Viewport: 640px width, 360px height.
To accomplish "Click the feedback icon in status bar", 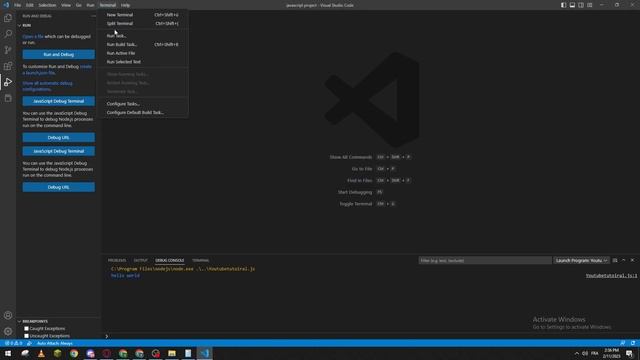I will click(x=622, y=343).
